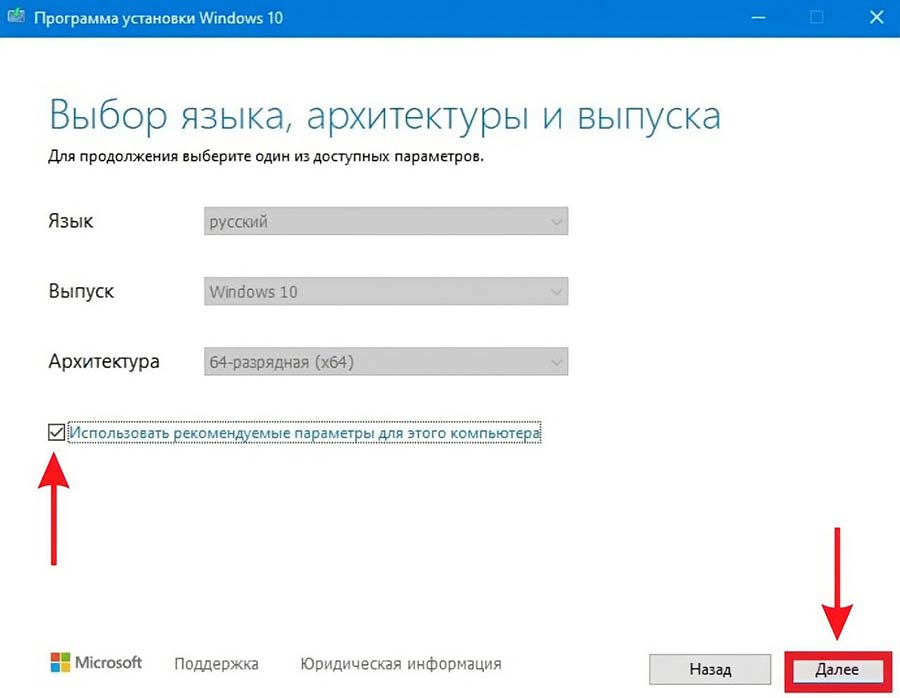The image size is (900, 698).
Task: Click the Архитектура field label
Action: click(103, 362)
